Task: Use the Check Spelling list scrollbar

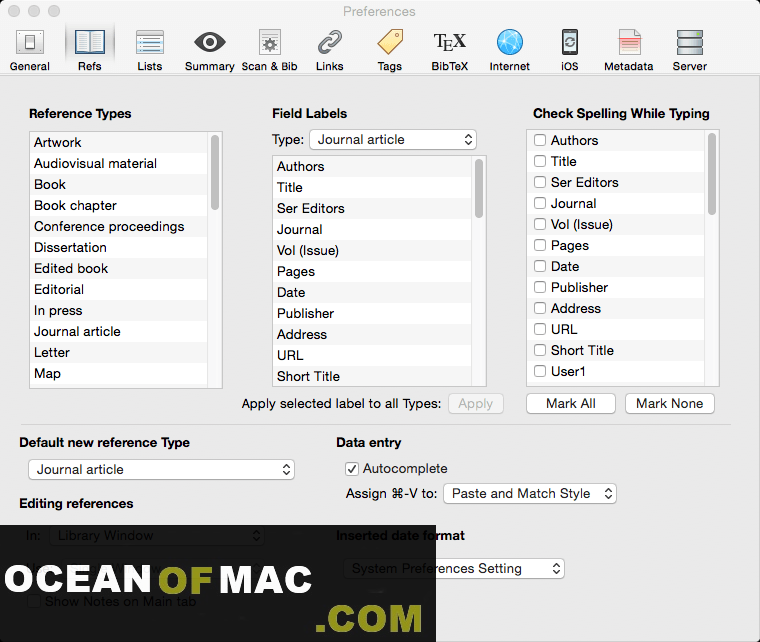Action: click(x=712, y=173)
